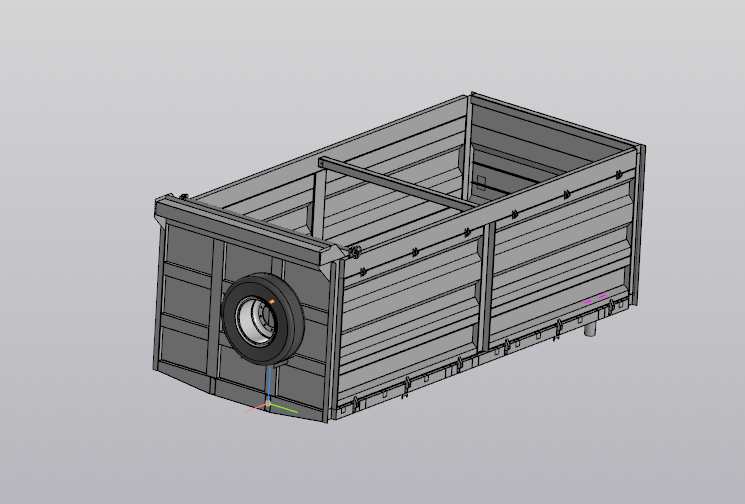Select the cylindrical peg under the body floor

(x=590, y=329)
